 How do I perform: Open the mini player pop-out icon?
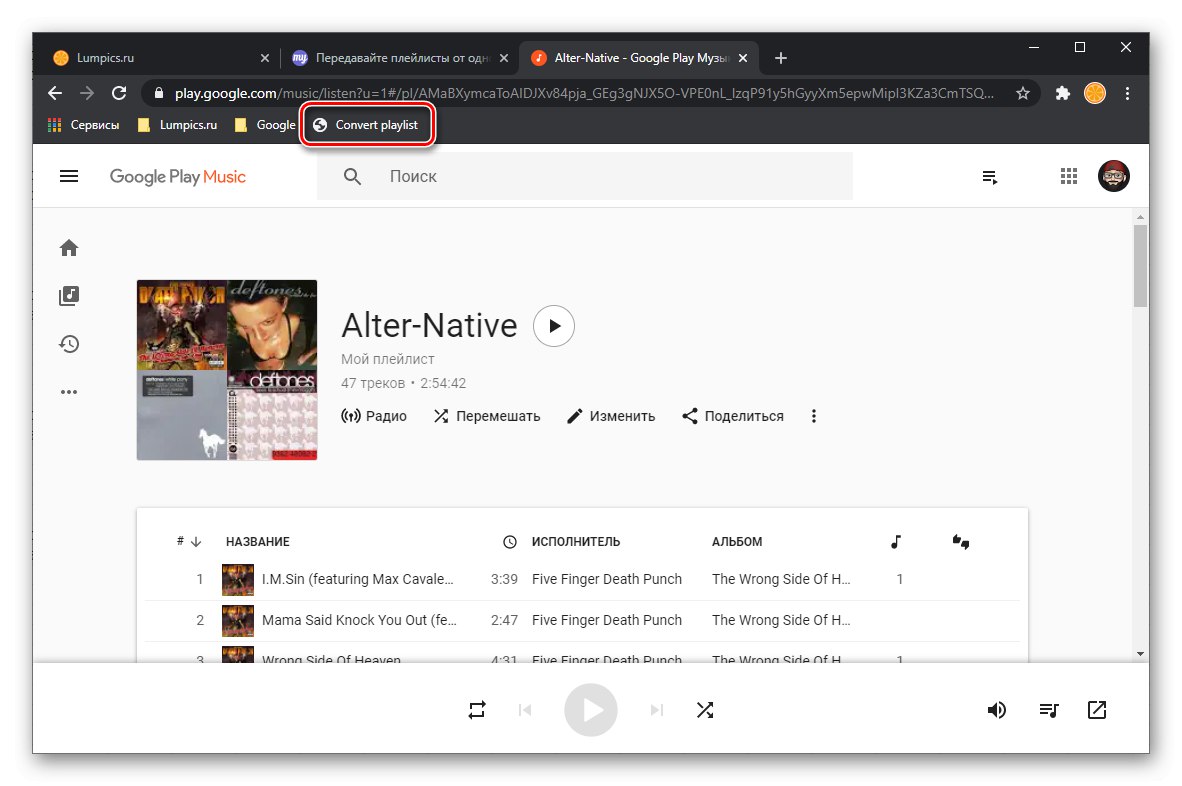click(x=1097, y=710)
